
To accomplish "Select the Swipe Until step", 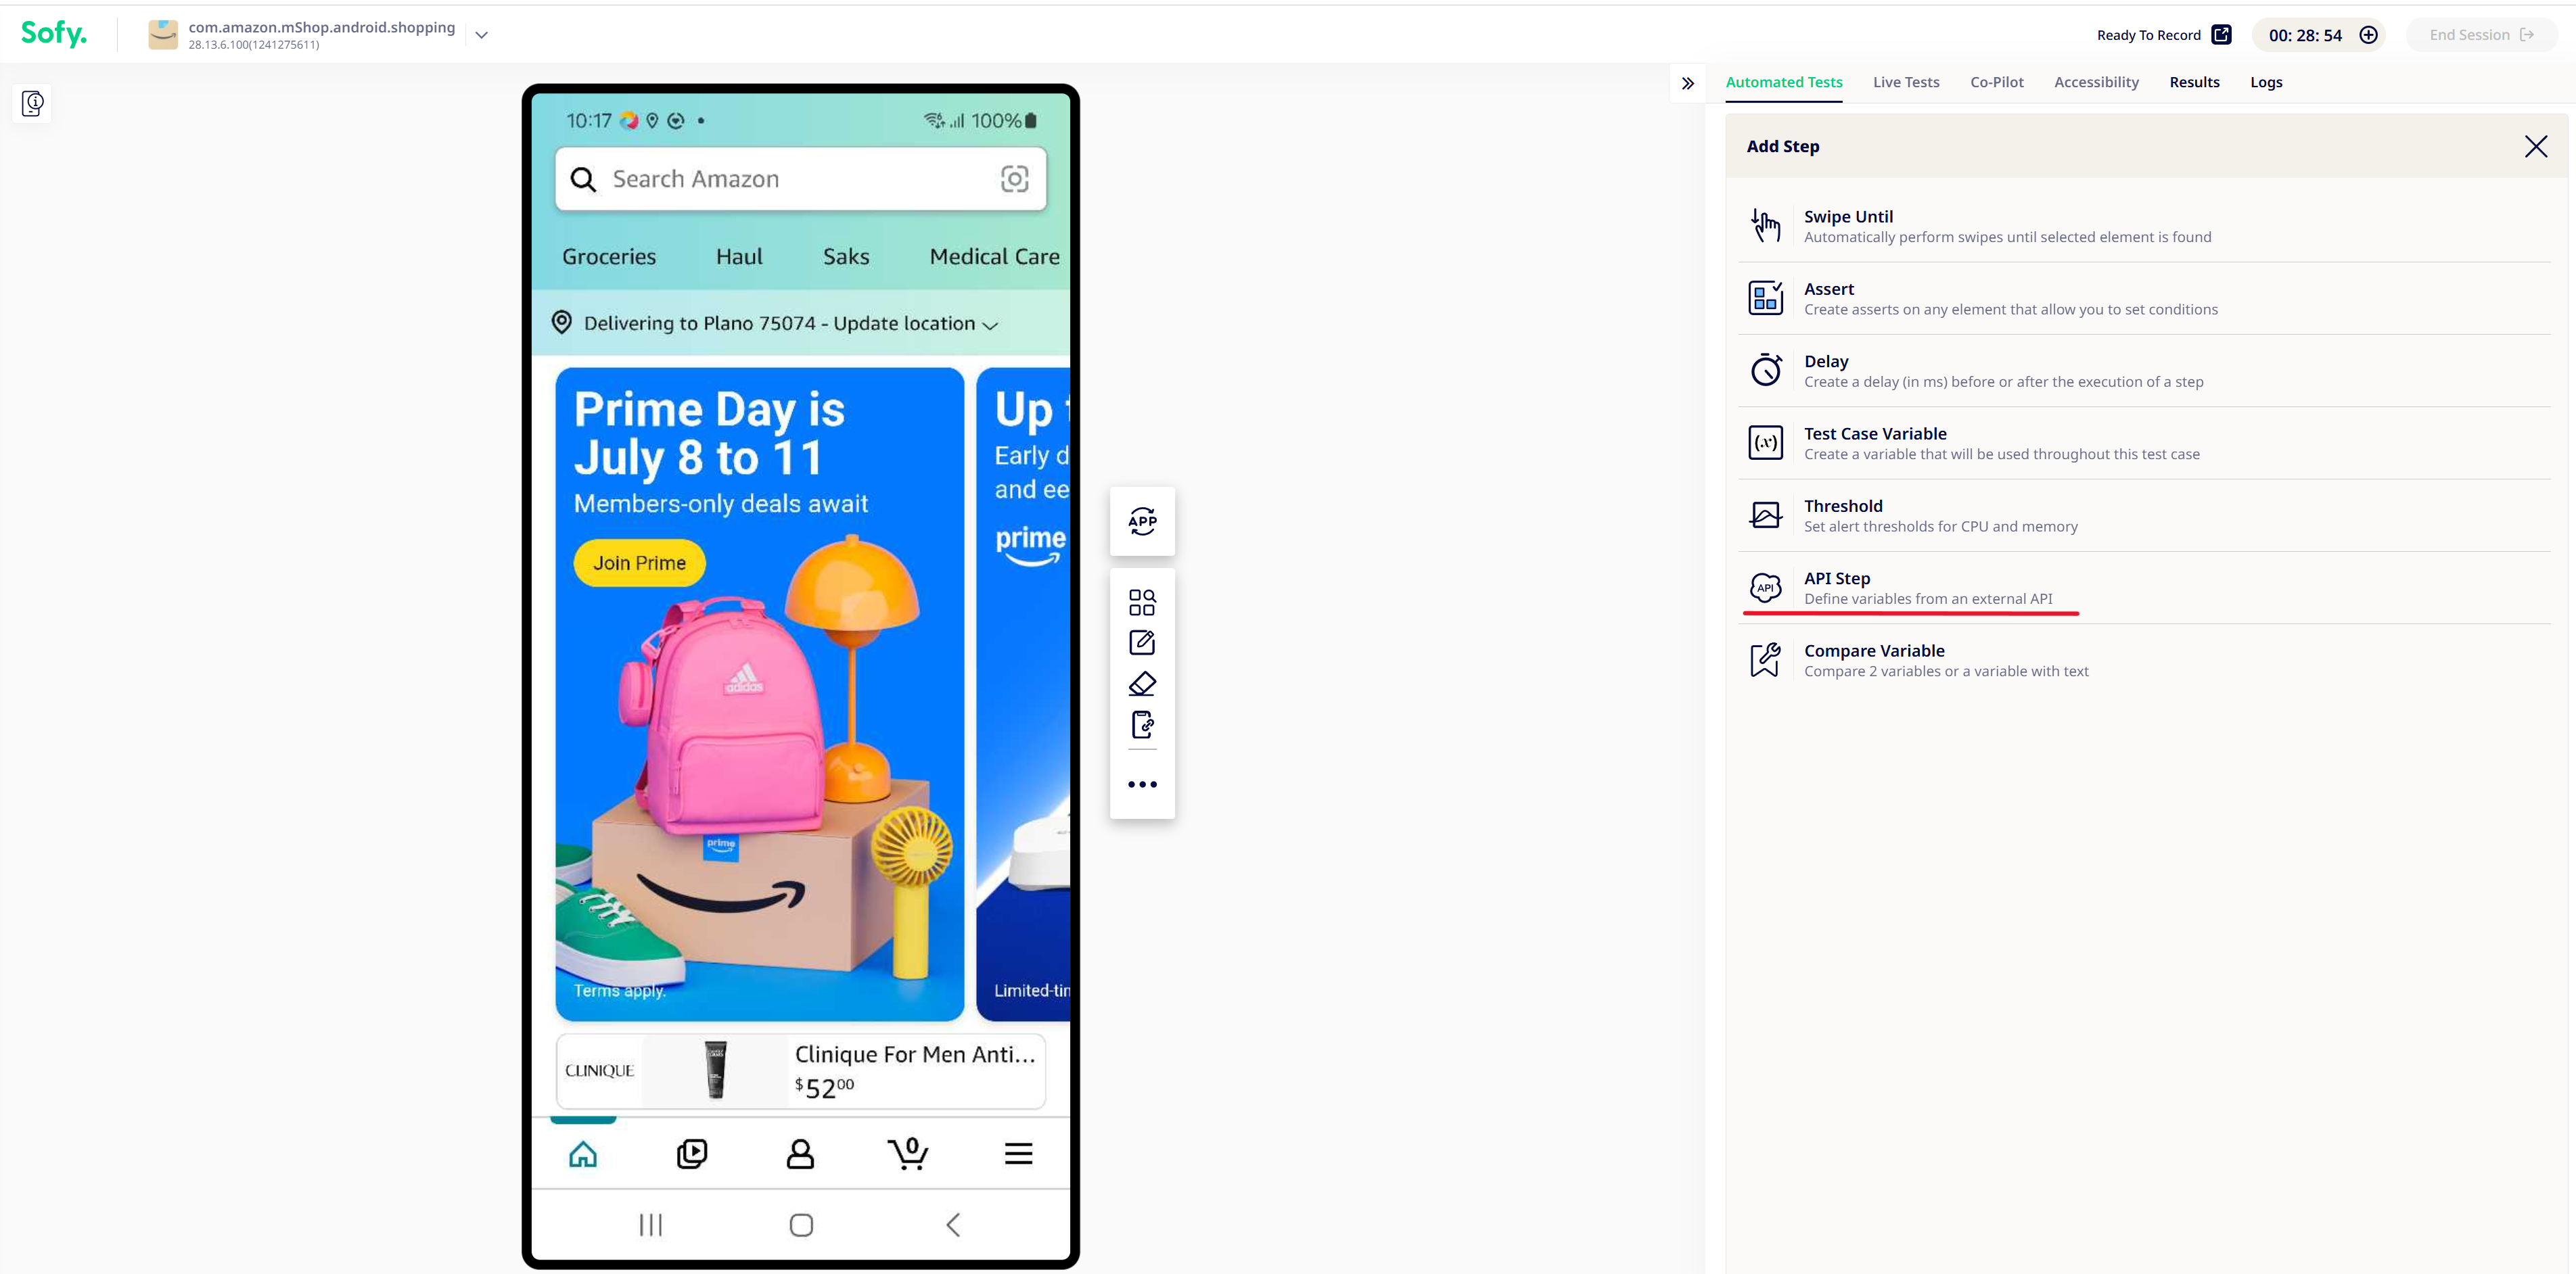I will [2144, 226].
